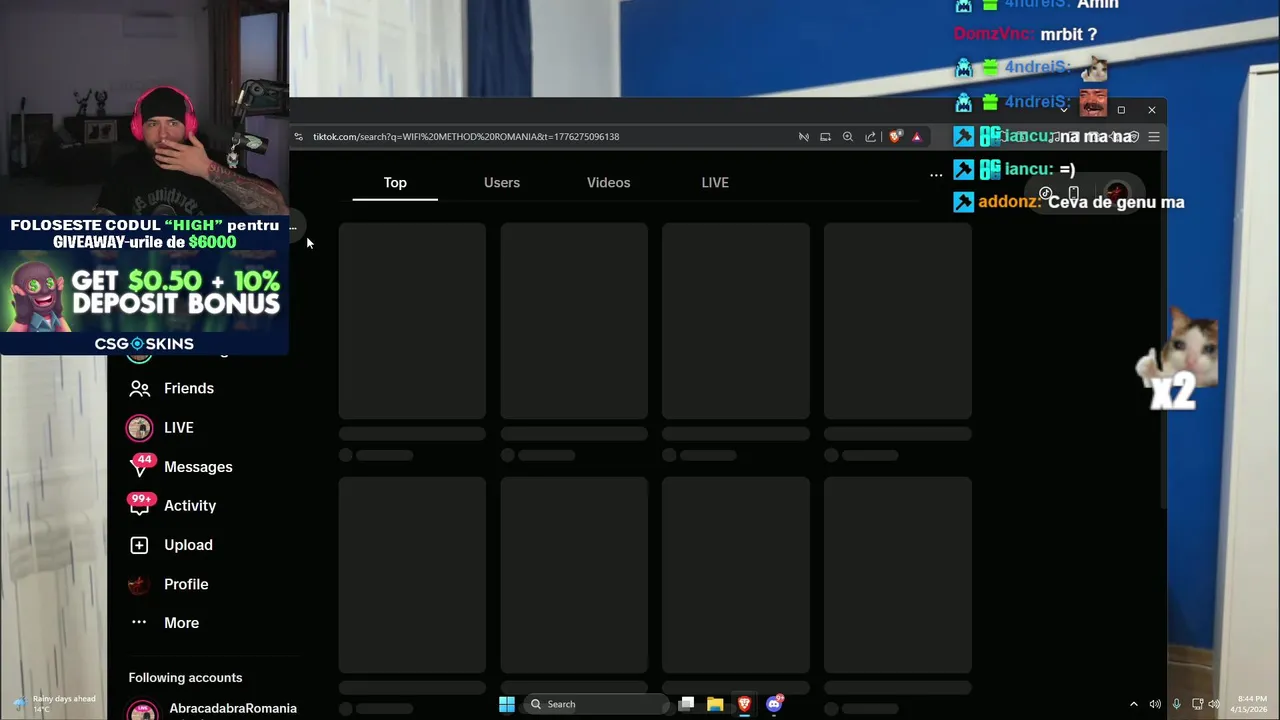The image size is (1280, 720).
Task: Open Brave Shields lion icon
Action: pos(895,136)
